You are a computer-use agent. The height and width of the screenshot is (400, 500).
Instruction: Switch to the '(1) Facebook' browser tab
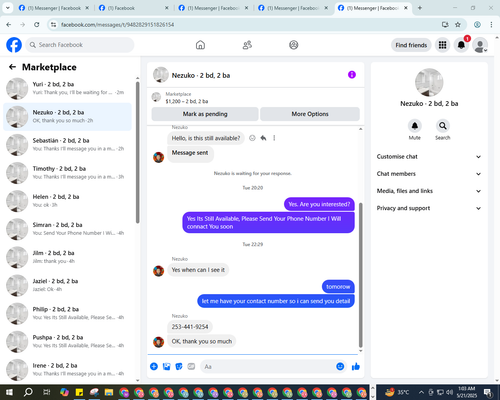click(133, 8)
